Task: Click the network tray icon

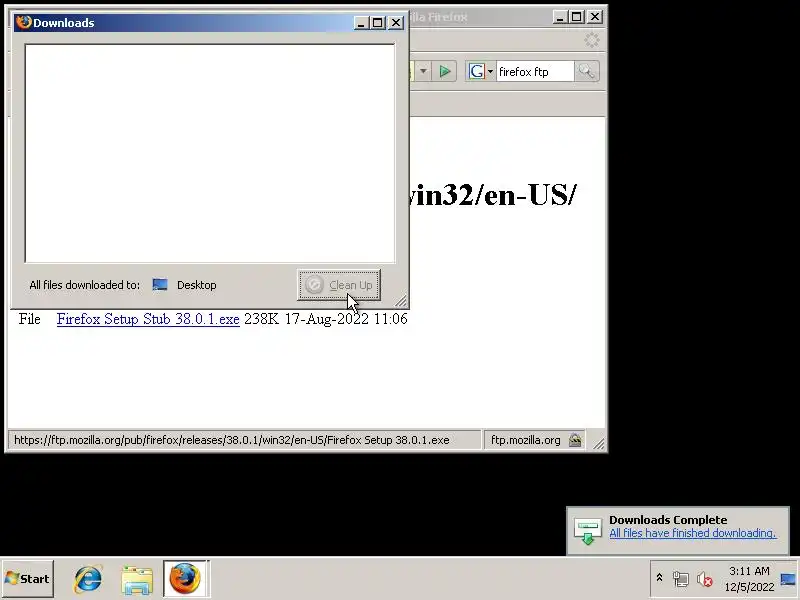Action: [x=681, y=579]
